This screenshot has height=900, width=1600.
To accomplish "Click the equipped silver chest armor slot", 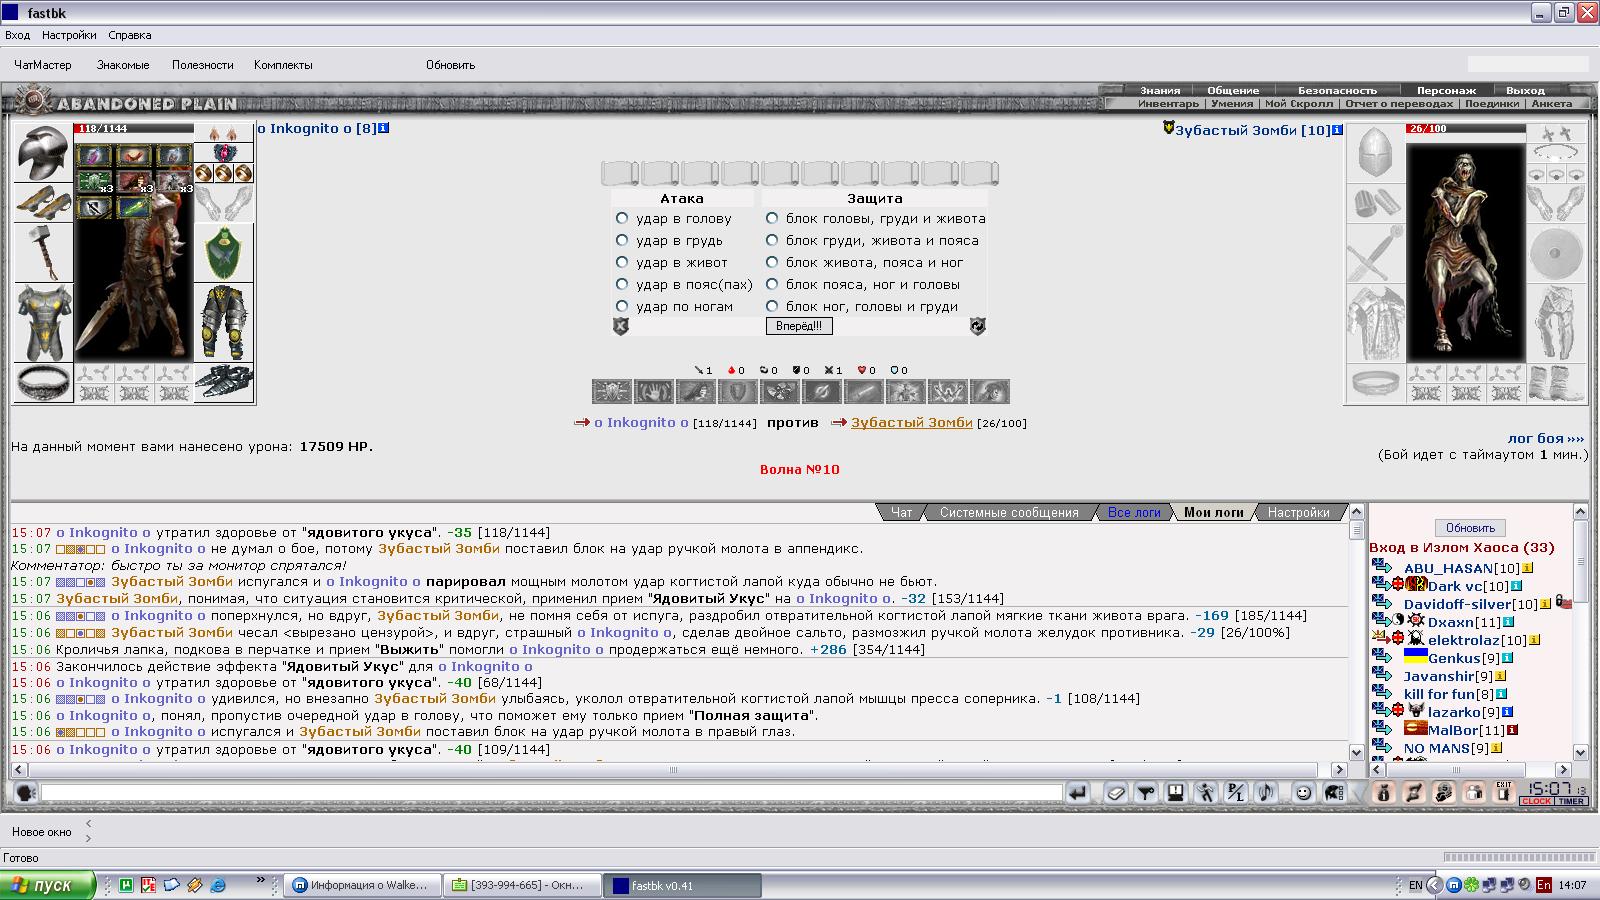I will point(43,323).
